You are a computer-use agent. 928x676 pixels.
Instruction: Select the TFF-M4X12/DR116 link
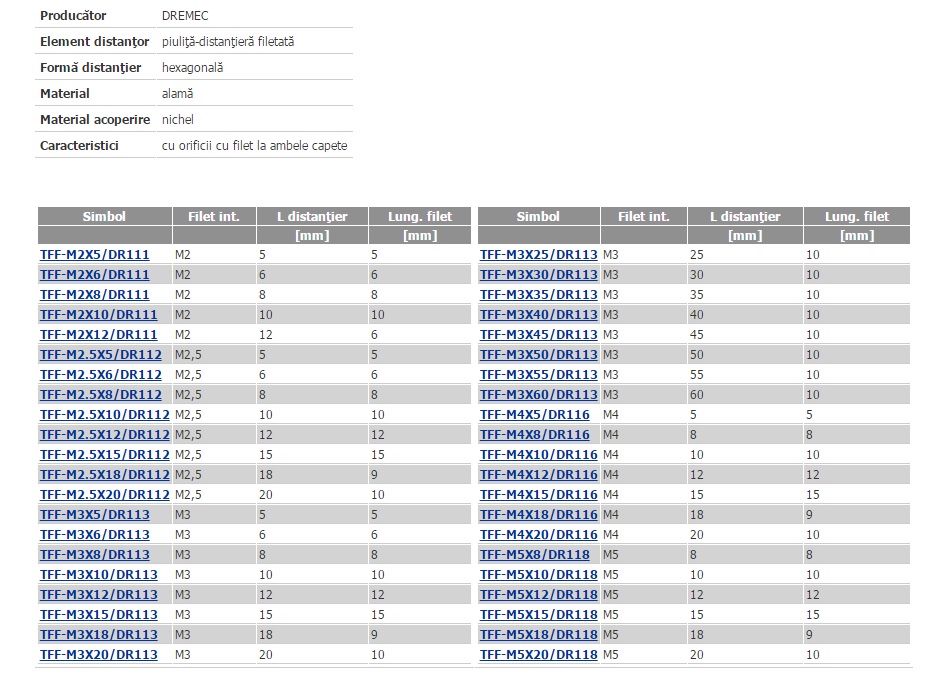coord(539,475)
